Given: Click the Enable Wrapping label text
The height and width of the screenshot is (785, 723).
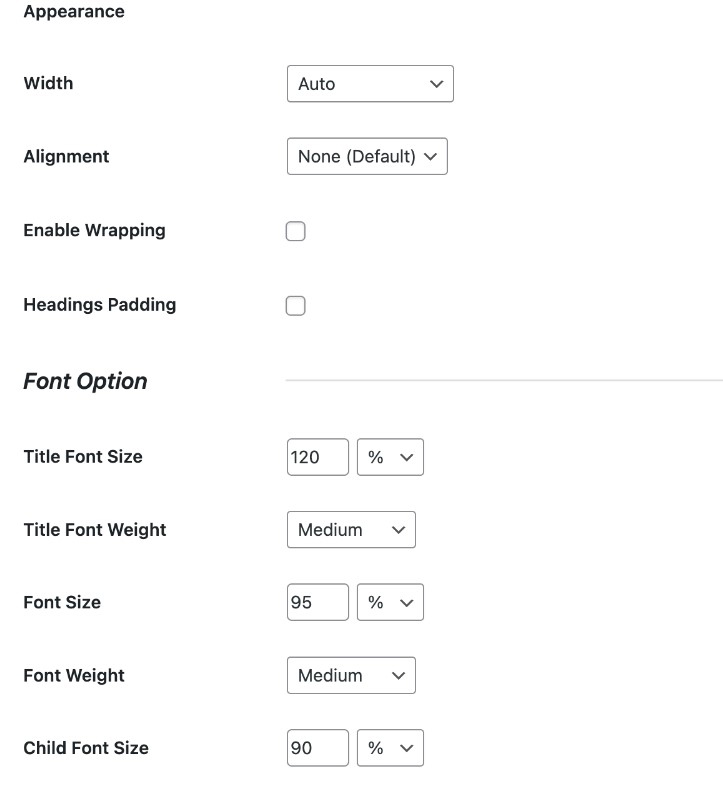Looking at the screenshot, I should (94, 231).
